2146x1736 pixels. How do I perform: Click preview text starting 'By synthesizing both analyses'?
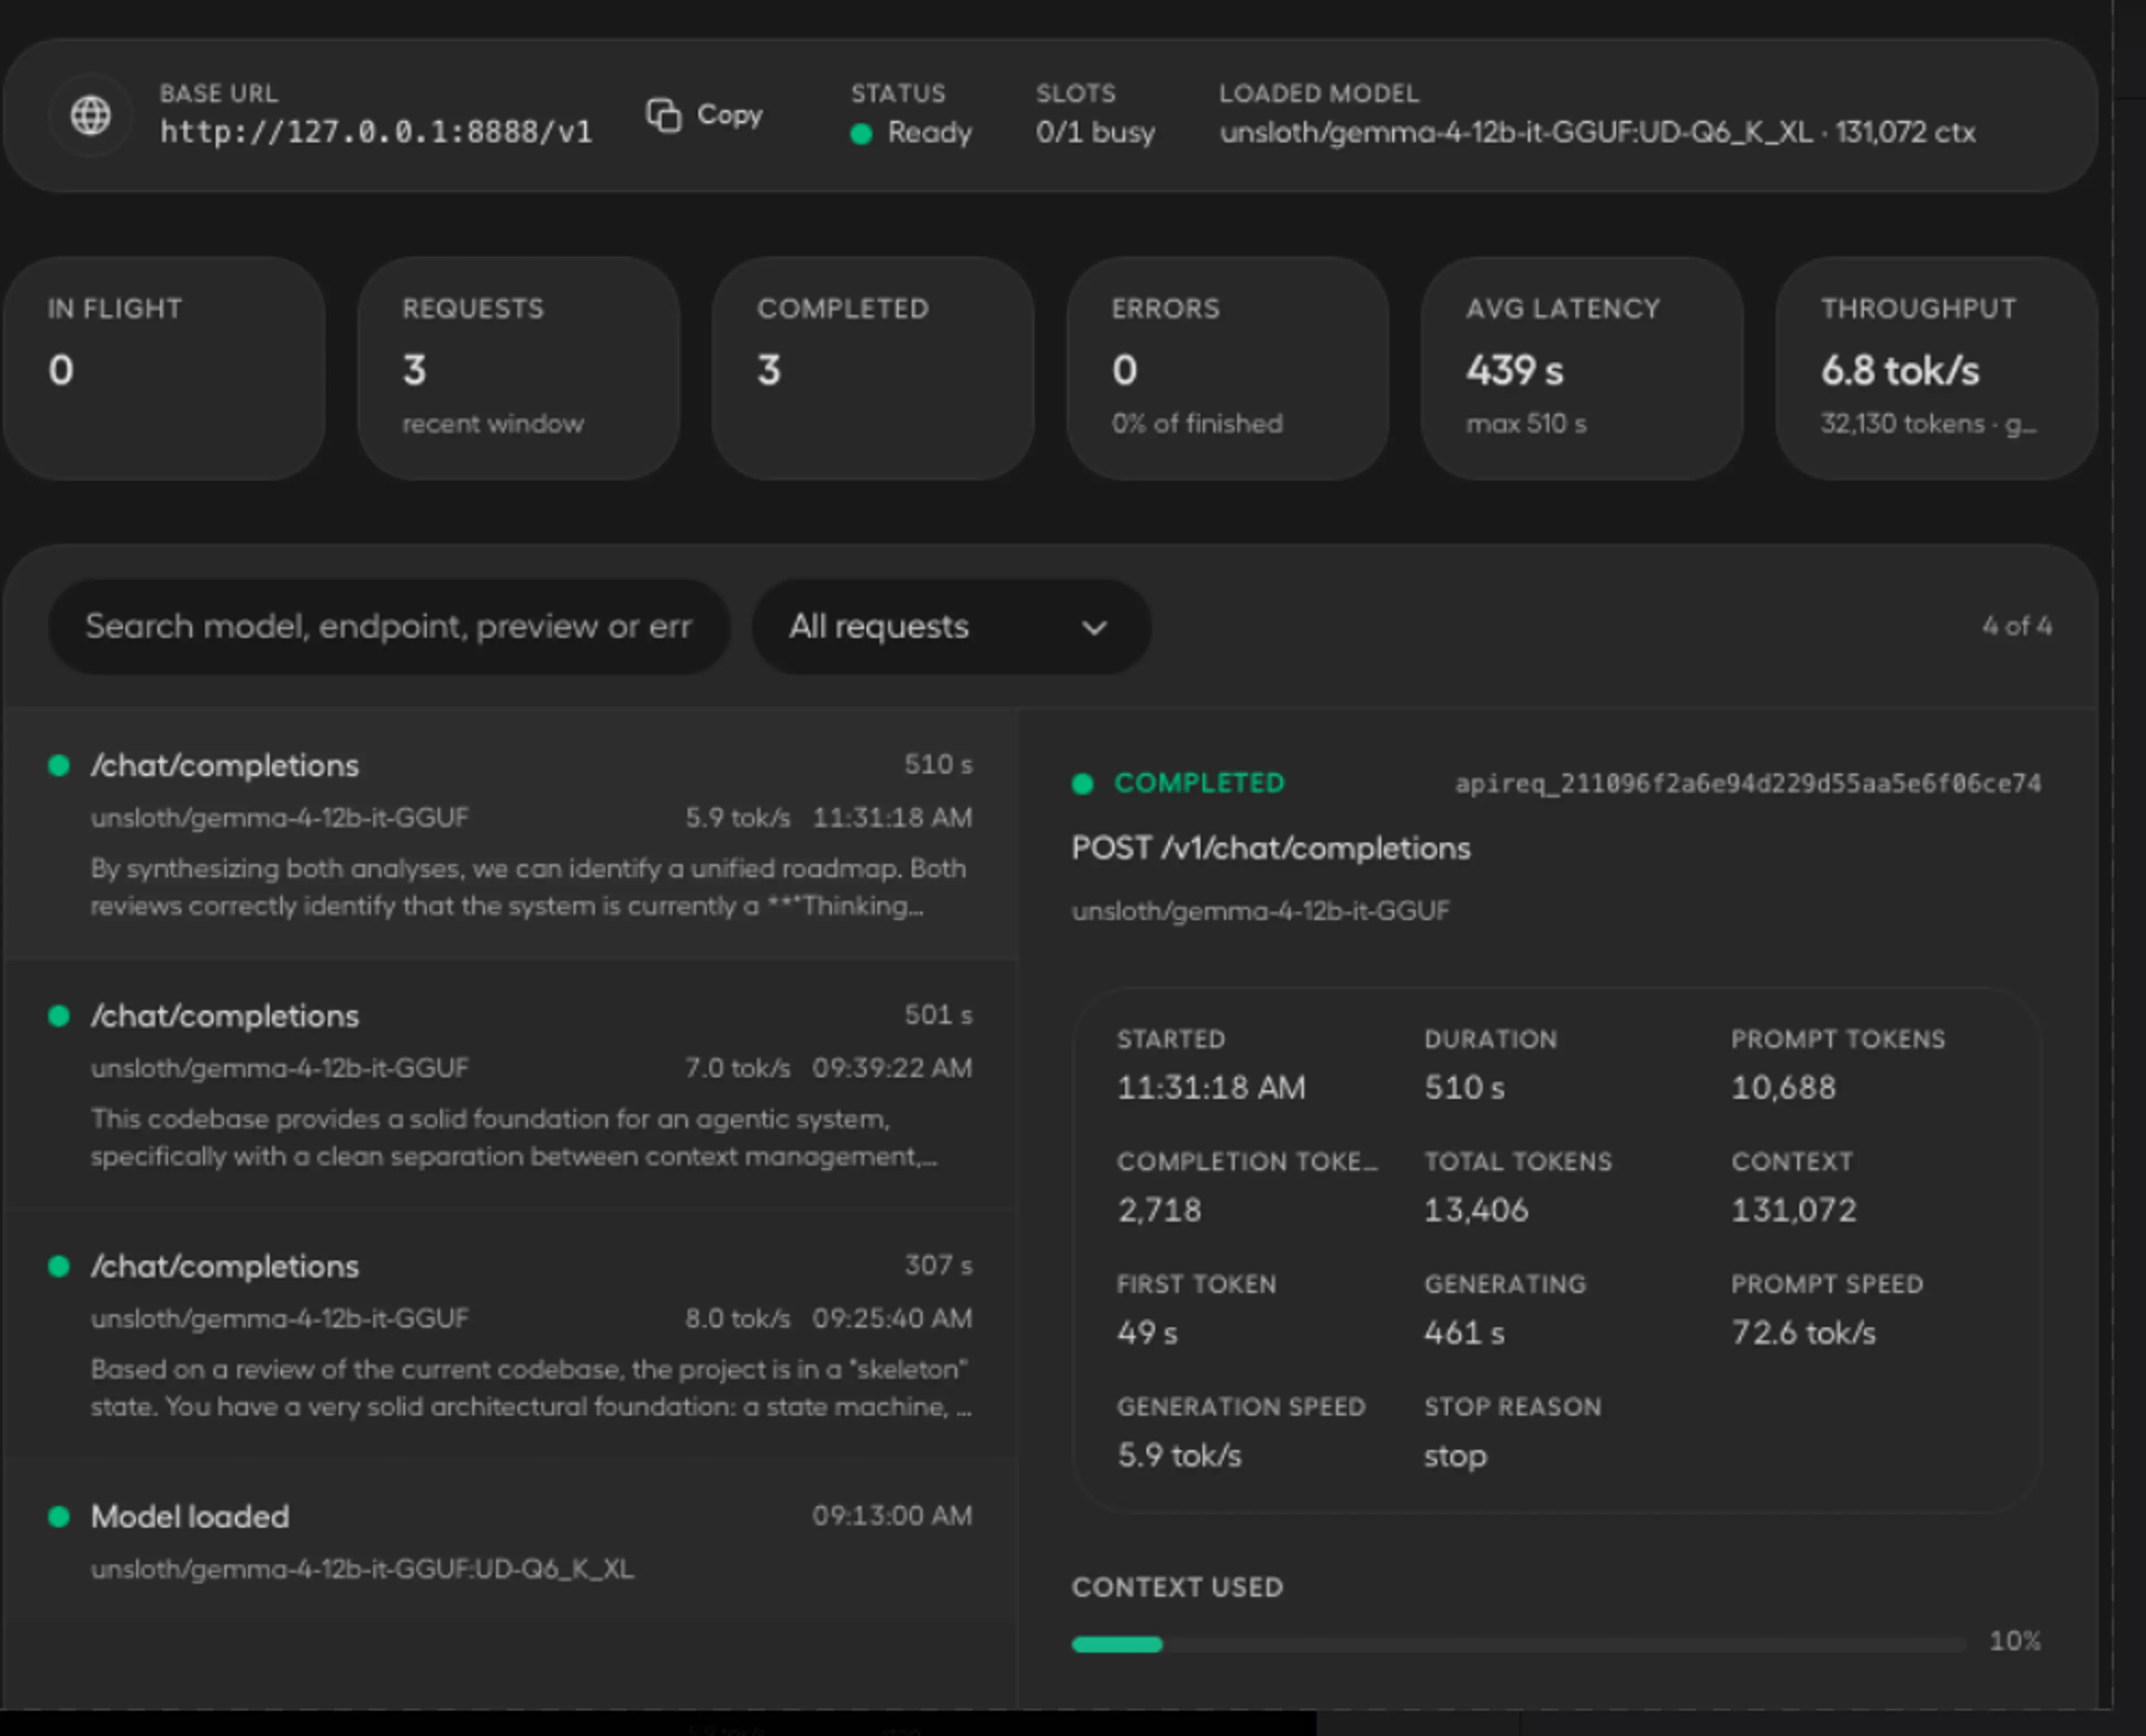(x=528, y=887)
